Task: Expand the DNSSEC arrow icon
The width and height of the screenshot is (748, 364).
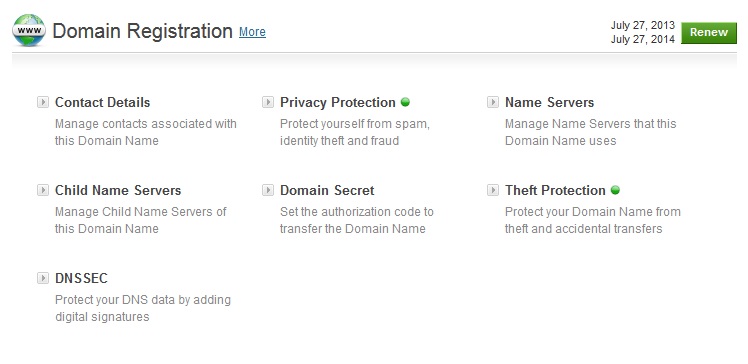Action: [x=43, y=278]
